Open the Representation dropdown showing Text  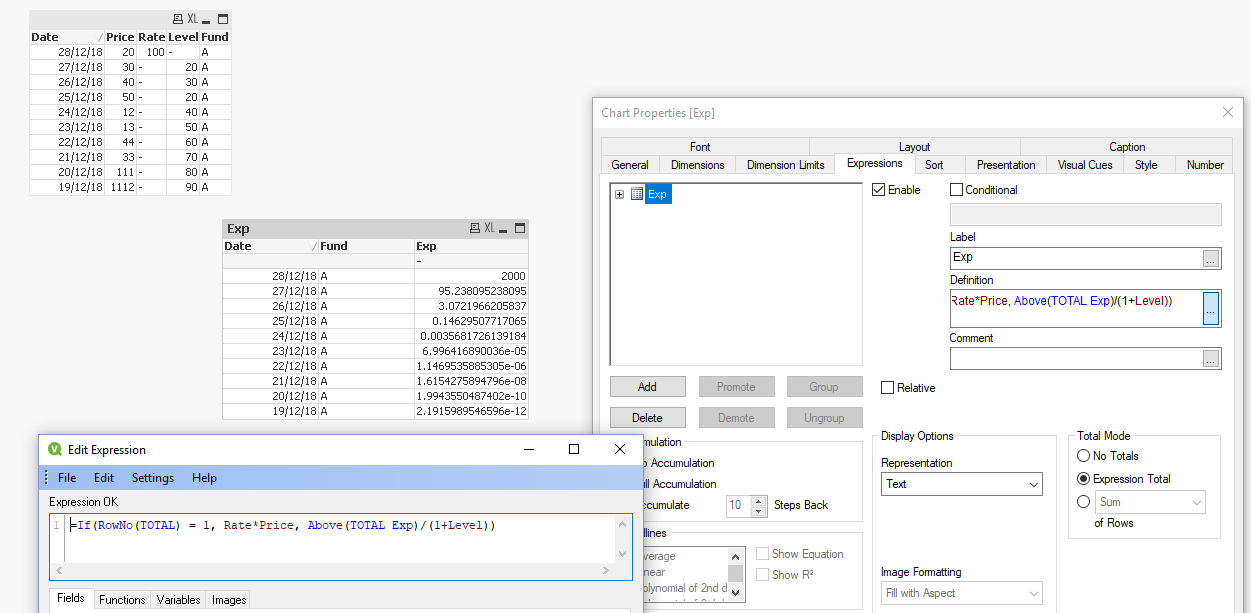coord(961,484)
